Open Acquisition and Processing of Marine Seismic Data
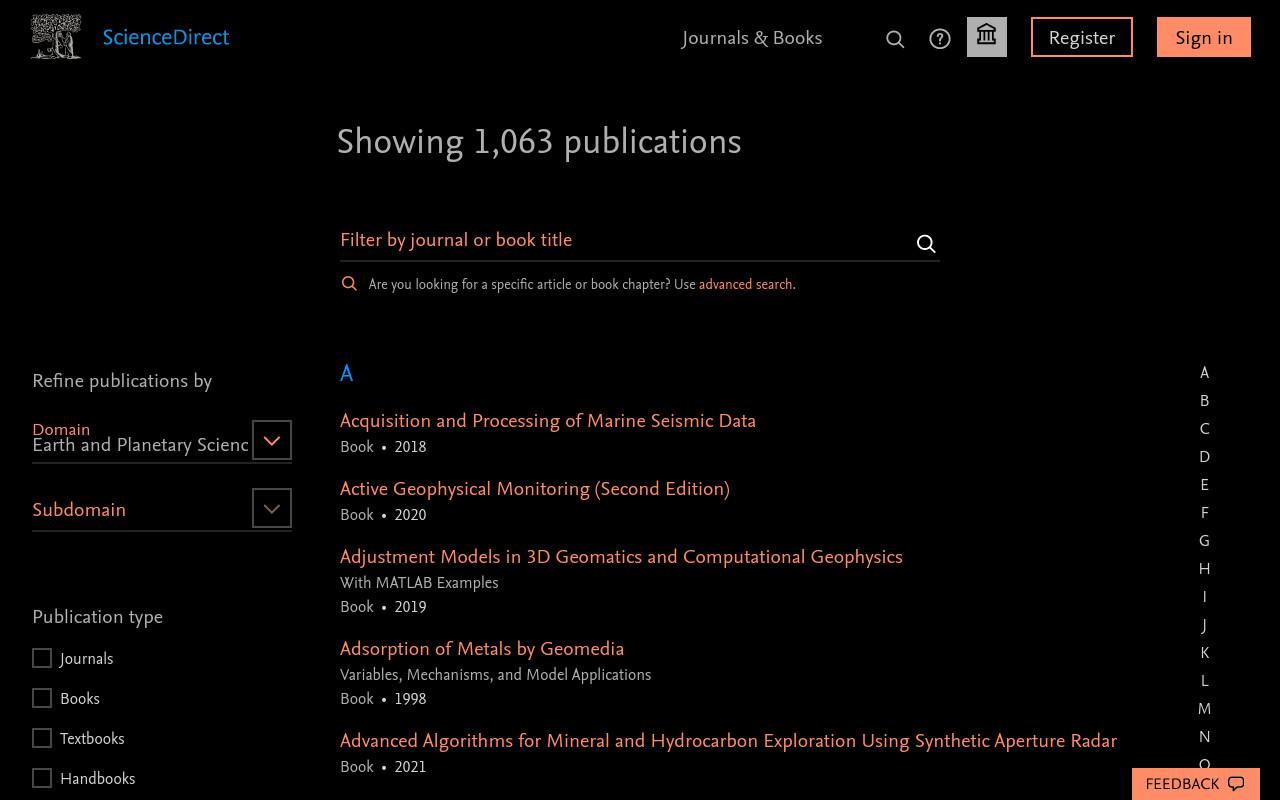The width and height of the screenshot is (1280, 800). [548, 421]
